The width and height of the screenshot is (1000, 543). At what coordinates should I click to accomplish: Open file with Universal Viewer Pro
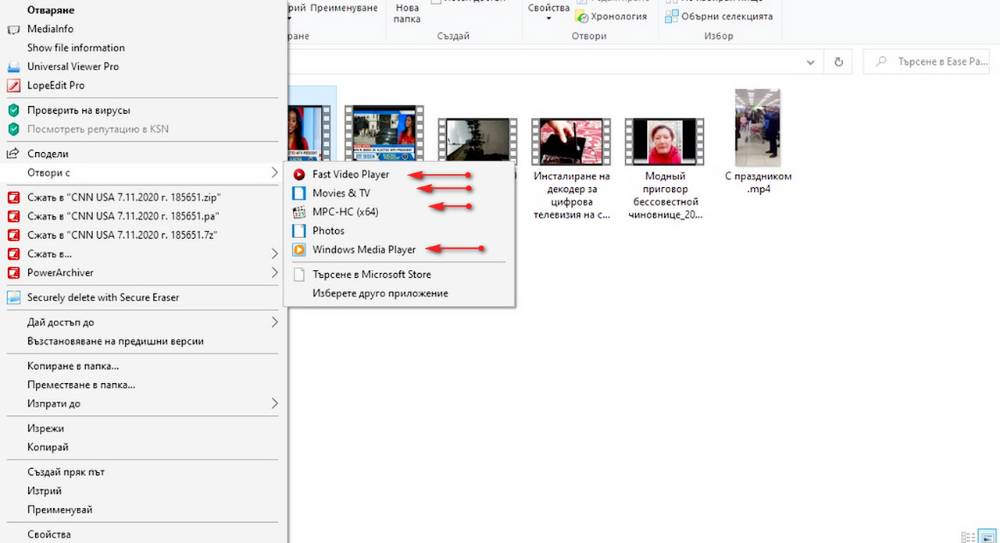click(73, 66)
